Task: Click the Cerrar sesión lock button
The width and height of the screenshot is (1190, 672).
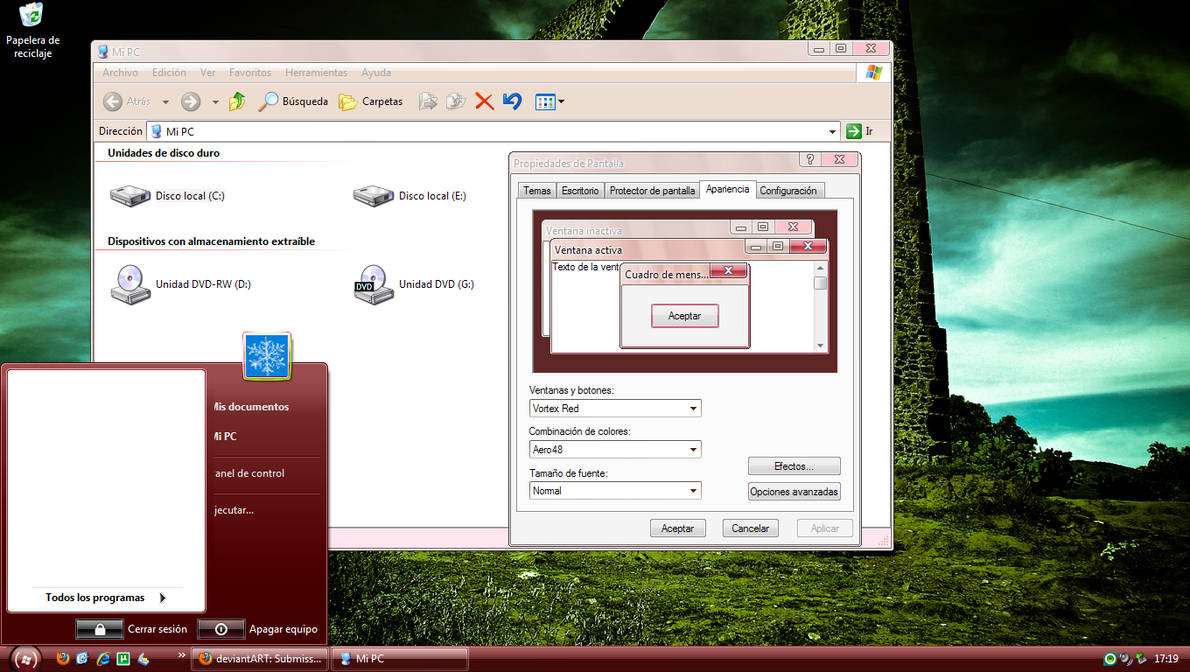Action: click(x=99, y=629)
